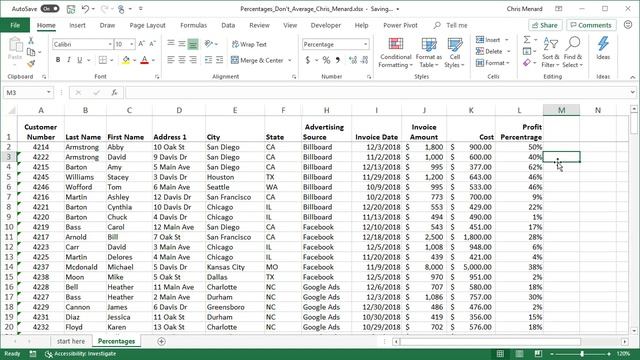This screenshot has height=360, width=640.
Task: Open Format as Table gallery
Action: click(x=429, y=52)
